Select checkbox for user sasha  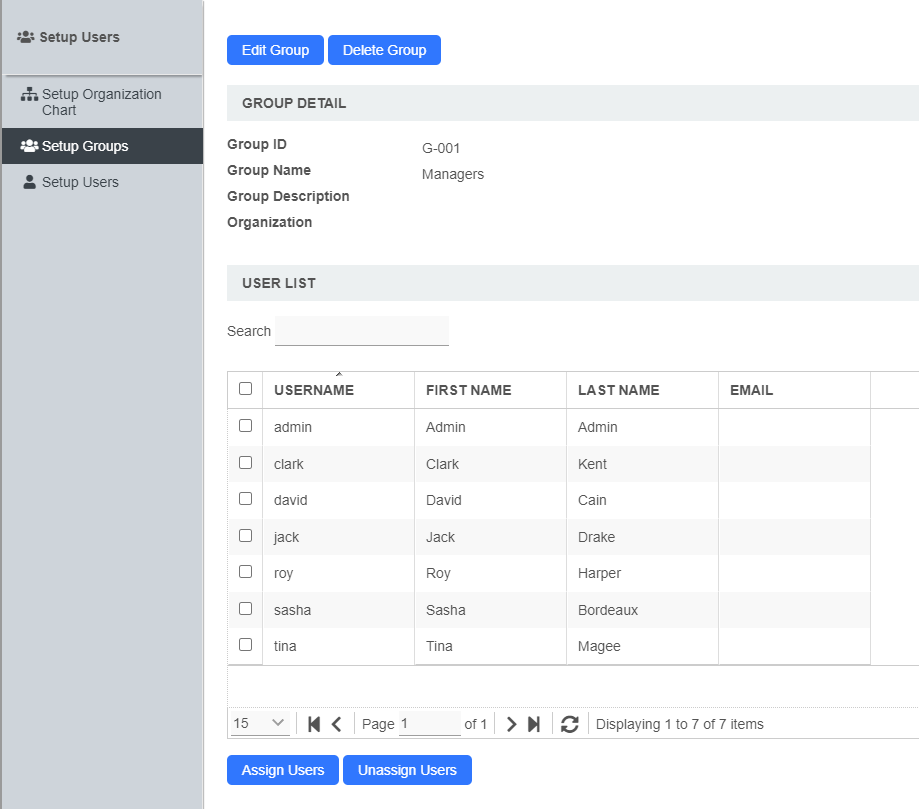pyautogui.click(x=245, y=609)
